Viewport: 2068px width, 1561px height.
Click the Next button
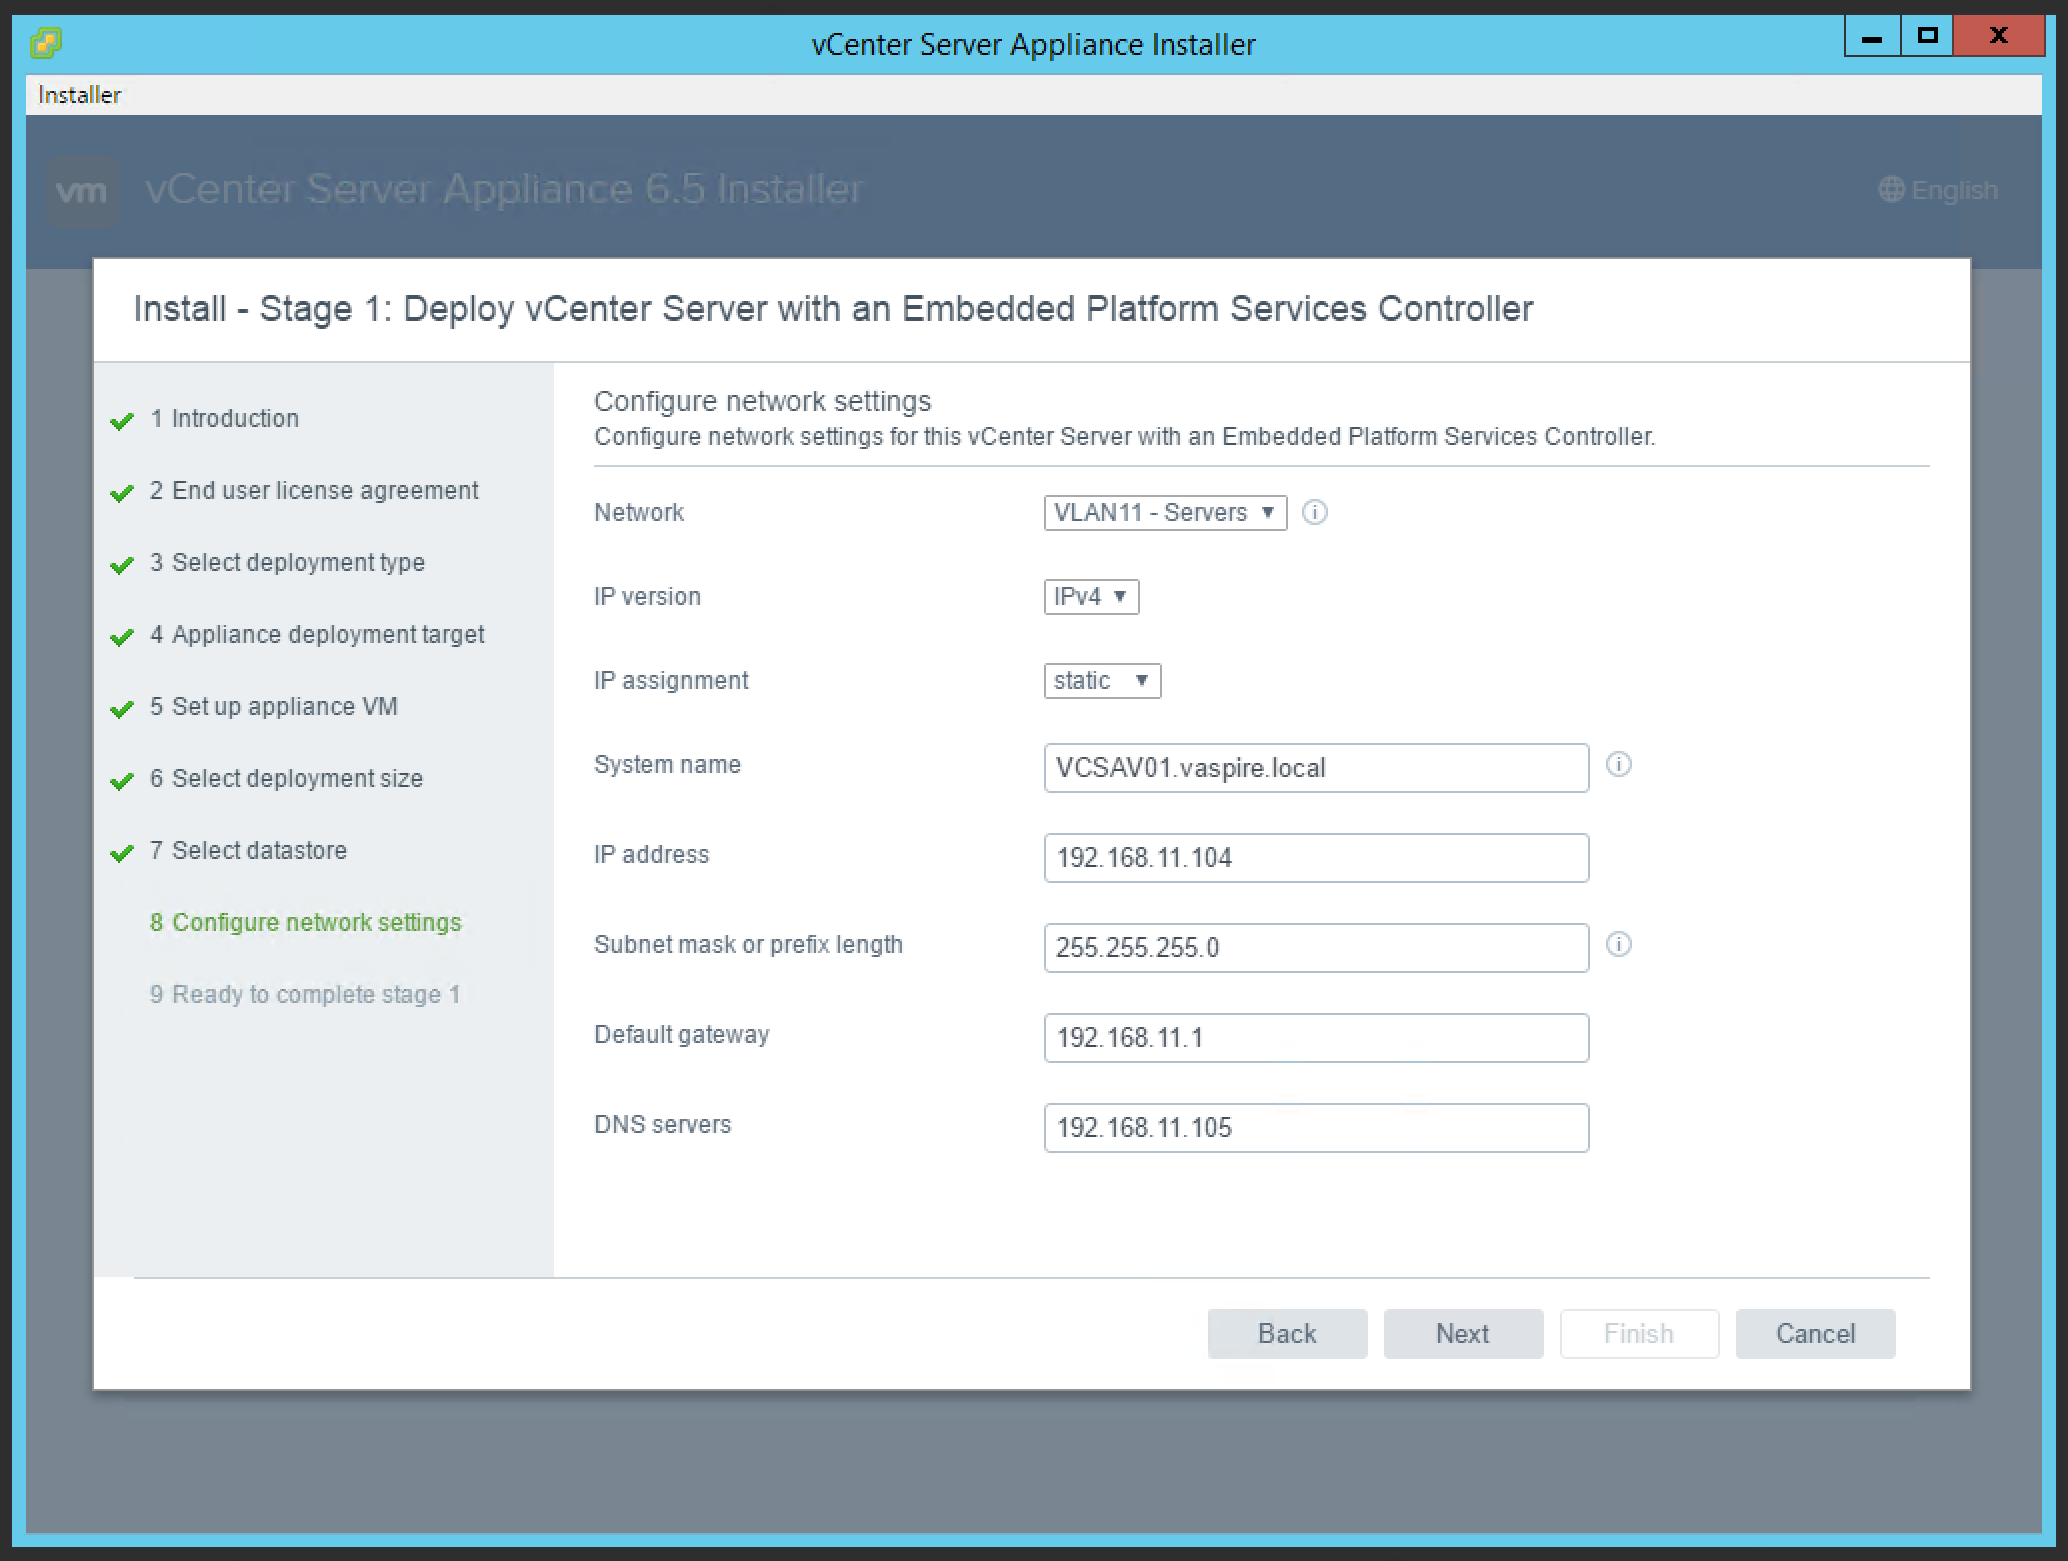(x=1463, y=1333)
